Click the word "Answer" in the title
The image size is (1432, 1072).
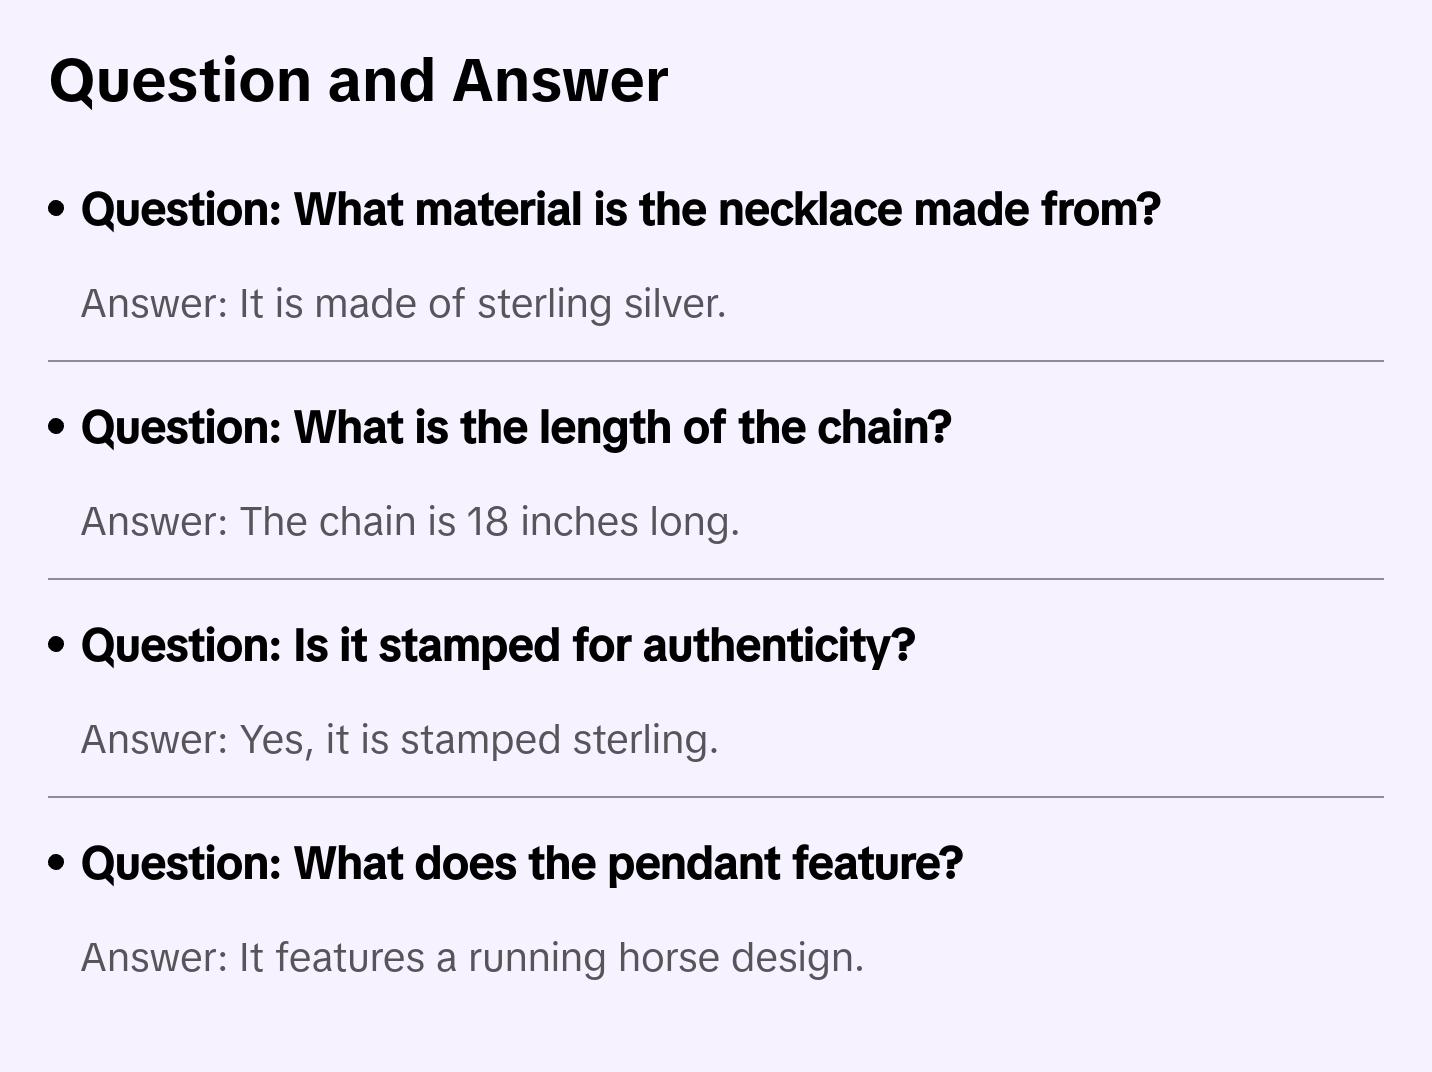click(560, 81)
